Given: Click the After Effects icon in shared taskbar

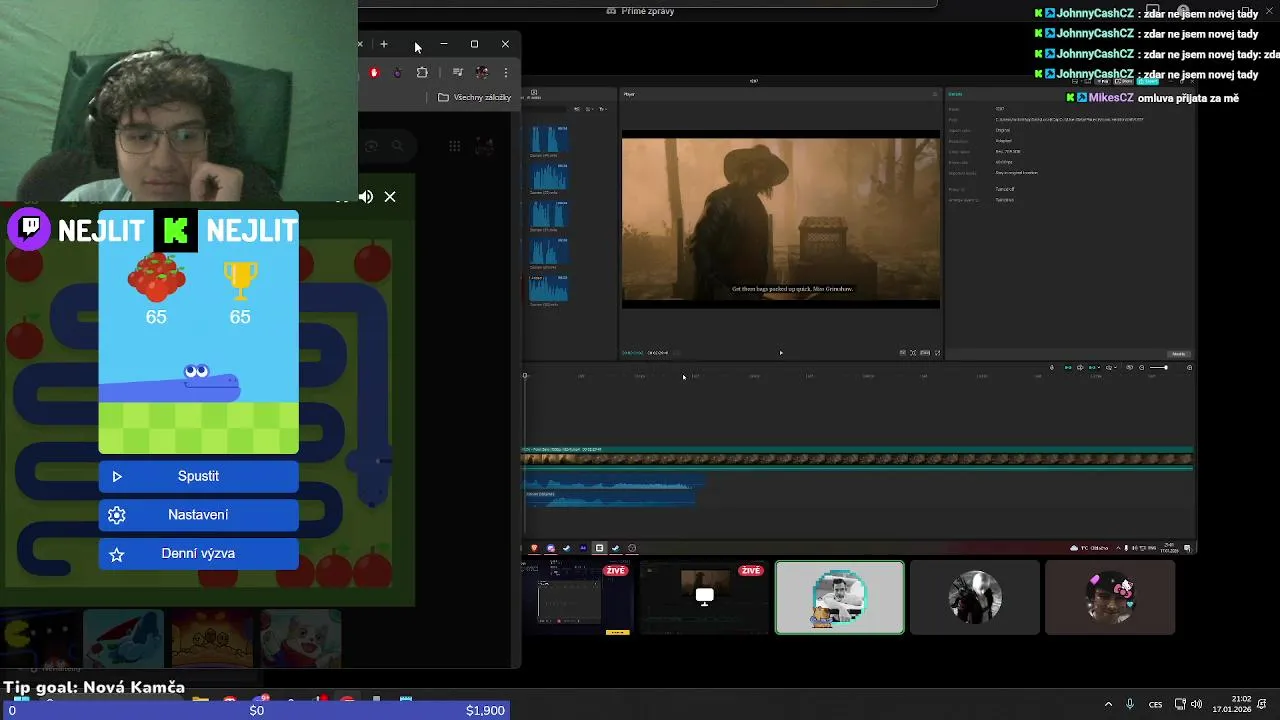Looking at the screenshot, I should point(583,548).
